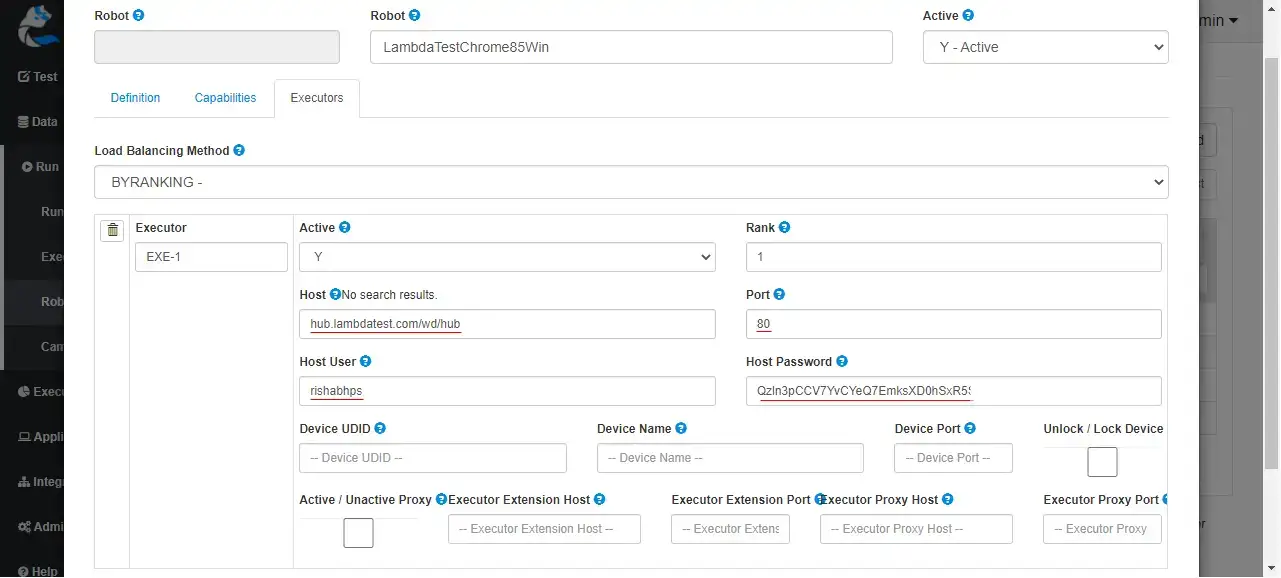
Task: Enable the Active / Unactive Proxy checkbox
Action: pos(358,533)
